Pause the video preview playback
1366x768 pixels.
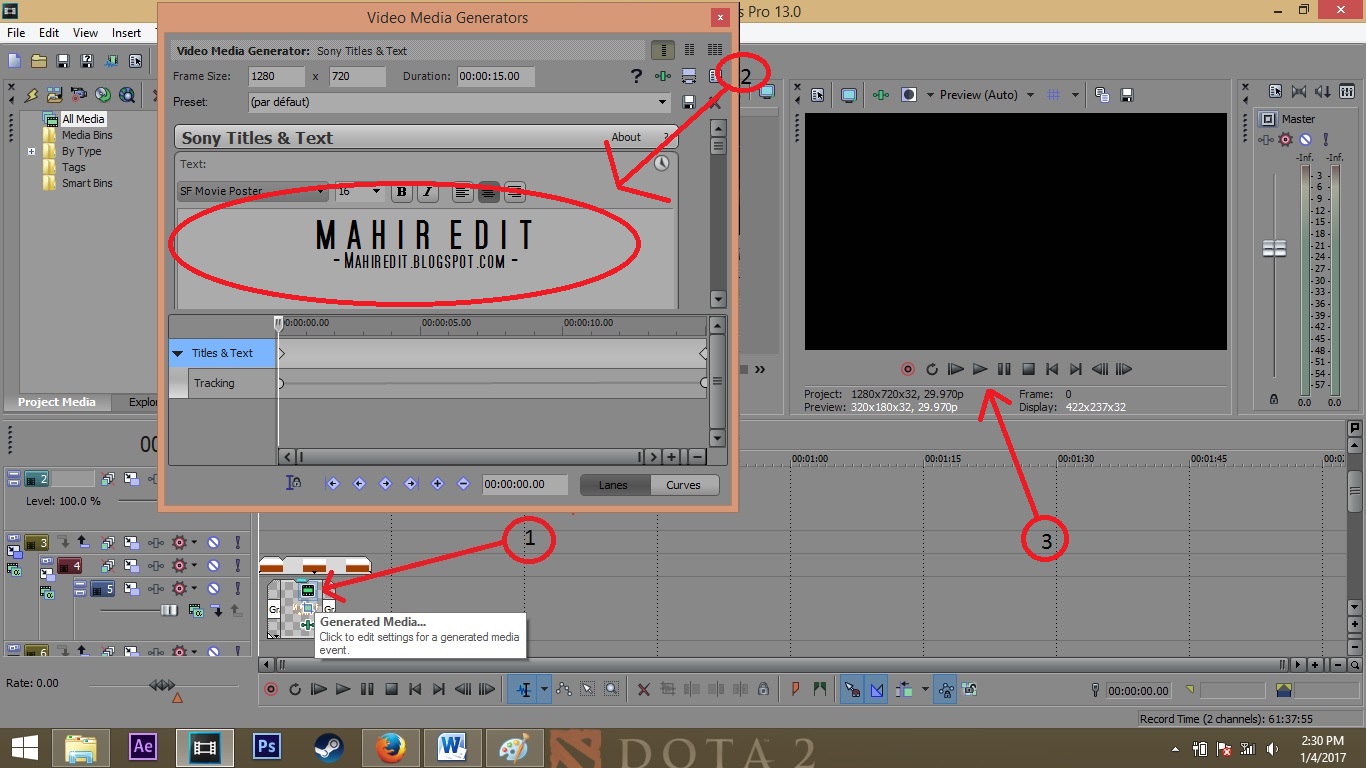coord(1004,369)
